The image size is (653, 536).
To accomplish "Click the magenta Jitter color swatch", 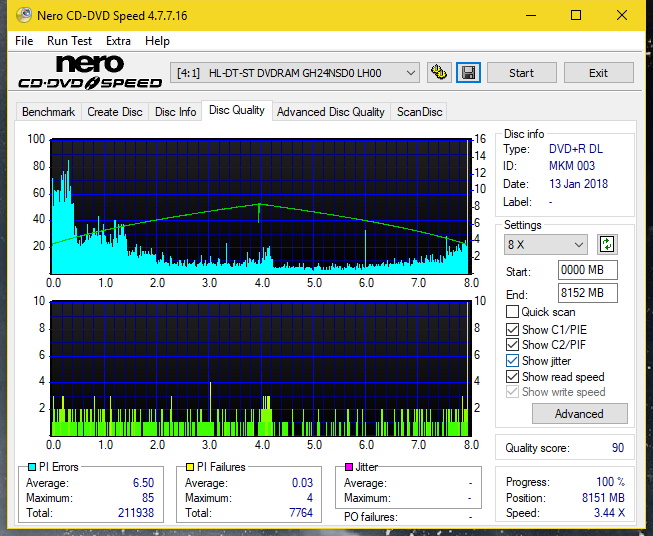I will (x=349, y=467).
